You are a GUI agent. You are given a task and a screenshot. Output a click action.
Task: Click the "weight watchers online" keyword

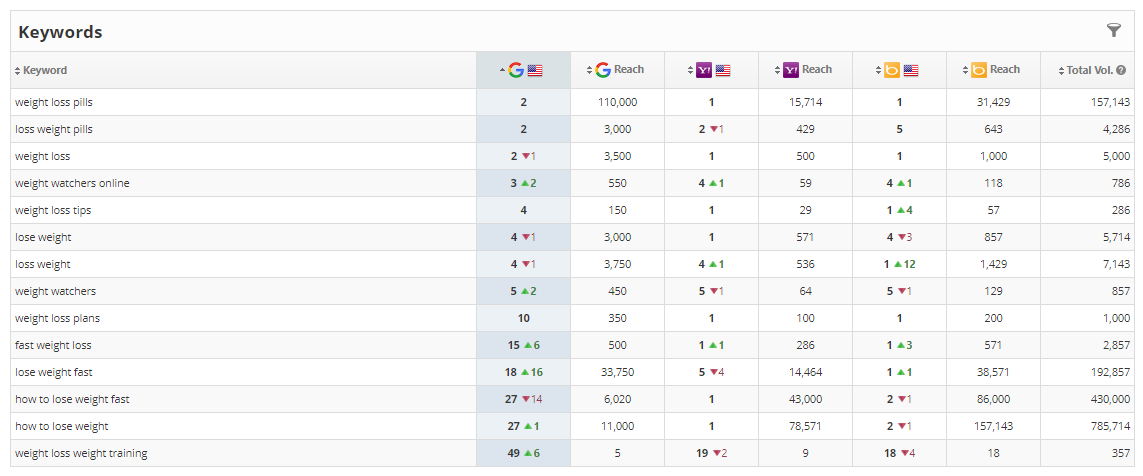72,183
